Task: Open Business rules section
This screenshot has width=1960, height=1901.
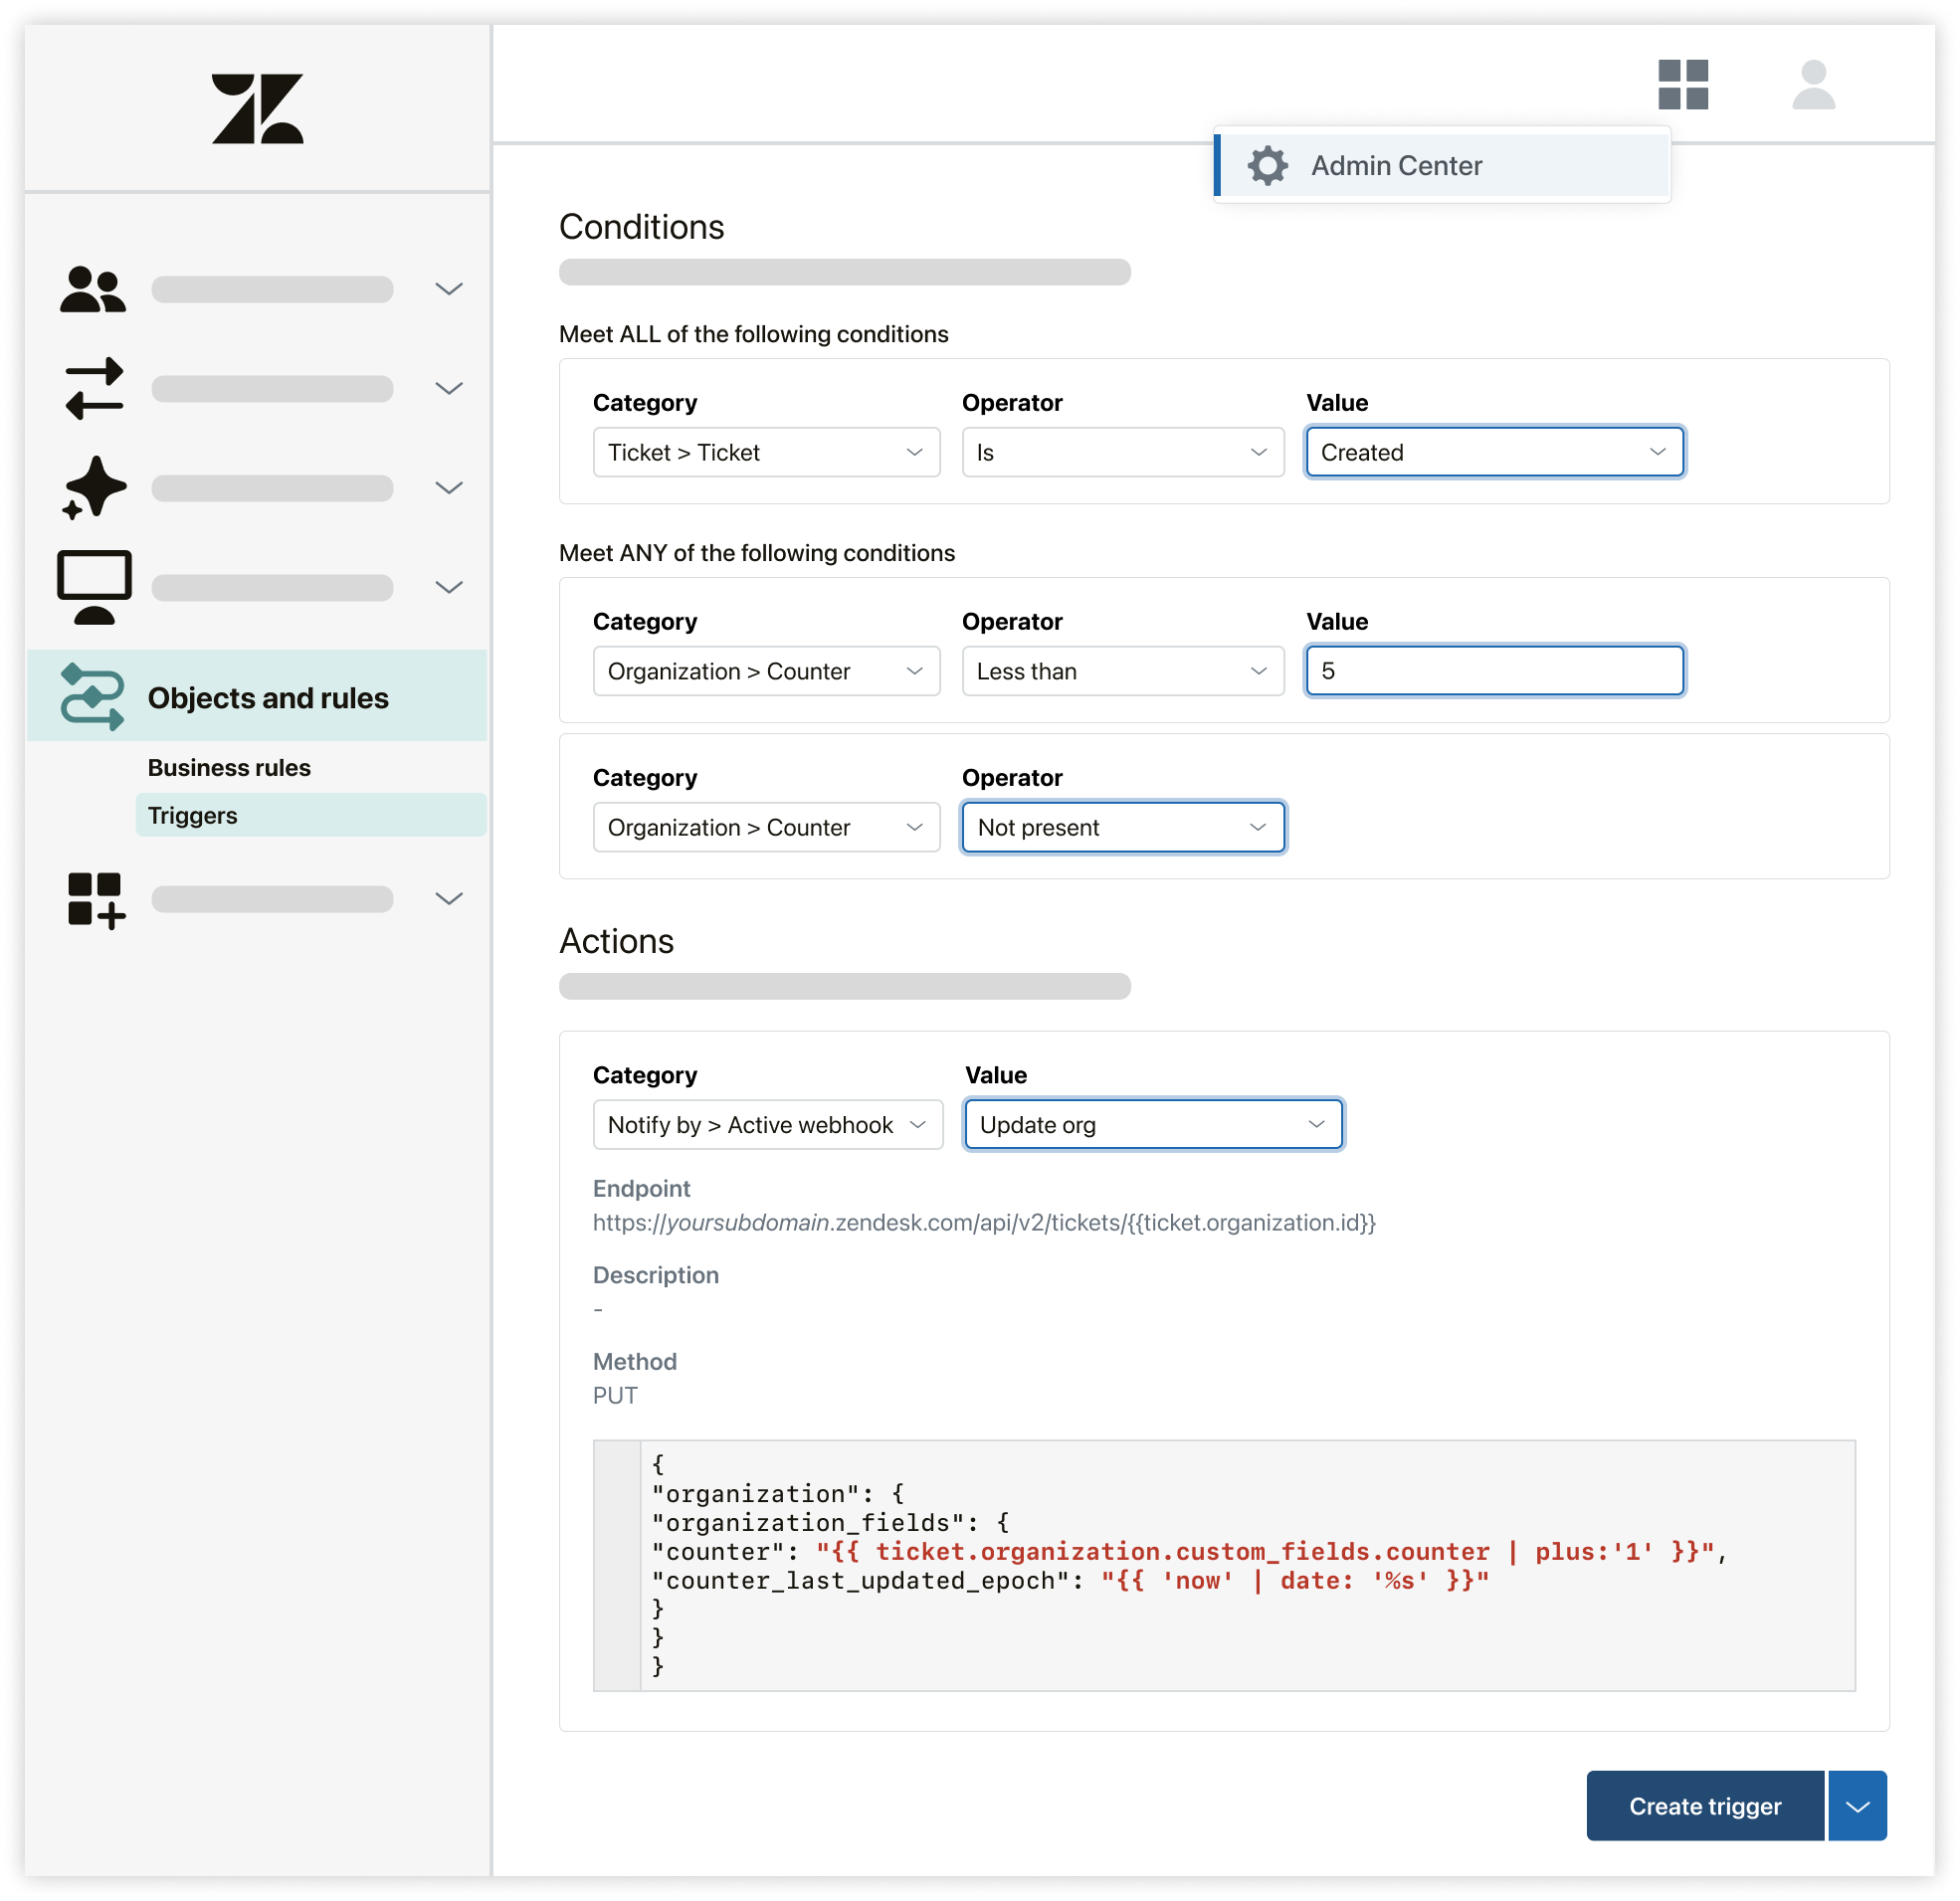Action: coord(229,767)
